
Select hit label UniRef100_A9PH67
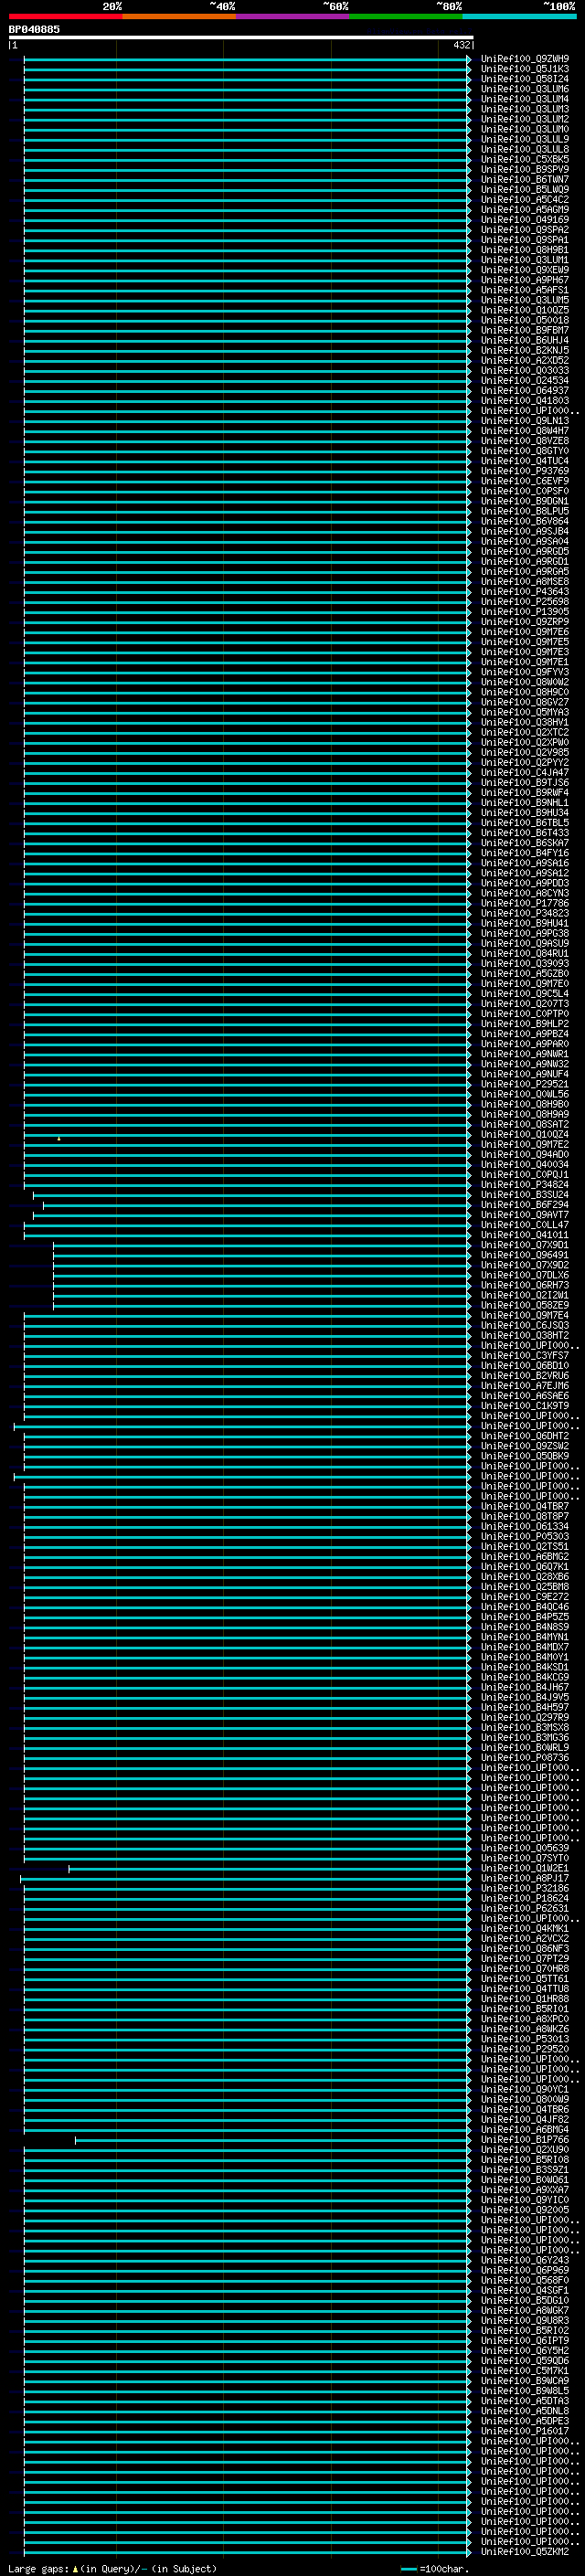pos(525,280)
